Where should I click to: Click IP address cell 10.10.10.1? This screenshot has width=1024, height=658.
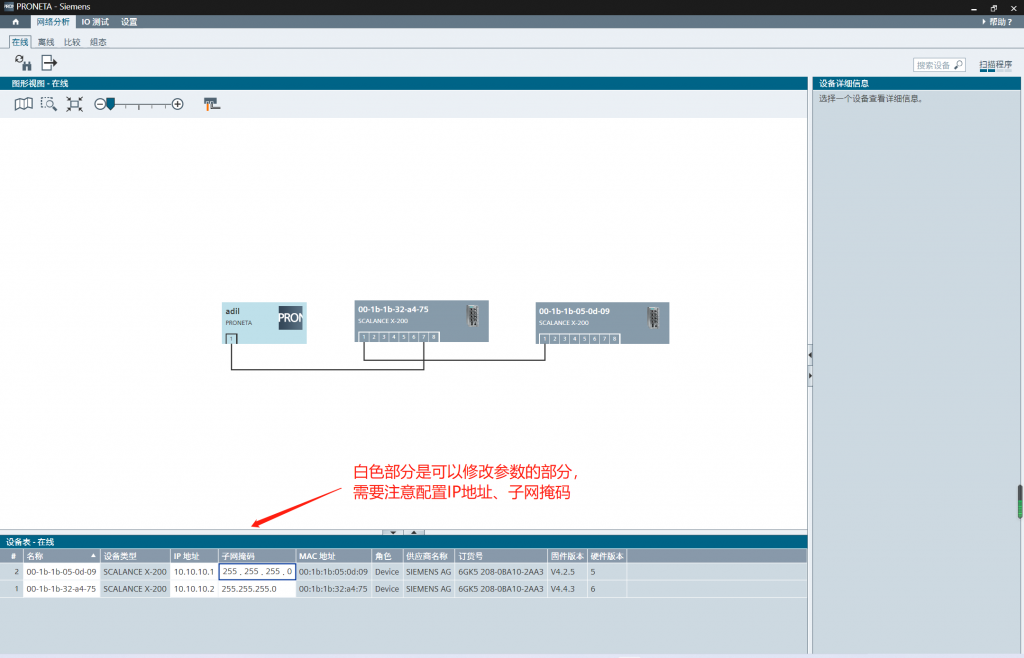pyautogui.click(x=194, y=572)
